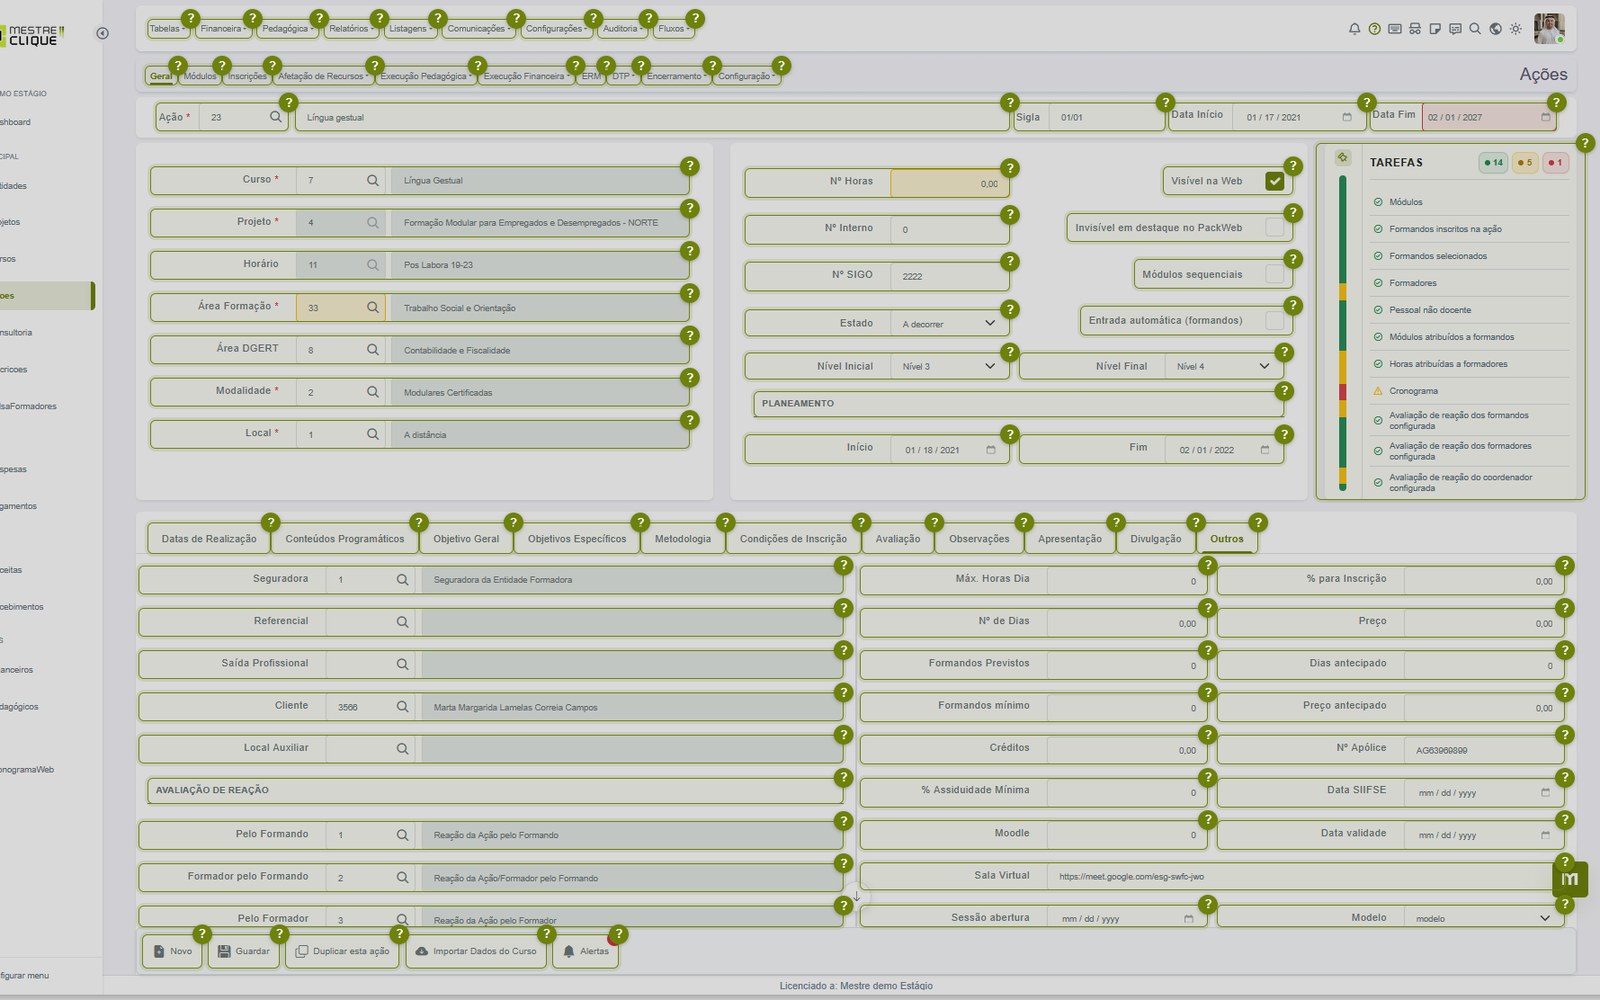Click the Guardar button

(x=244, y=951)
